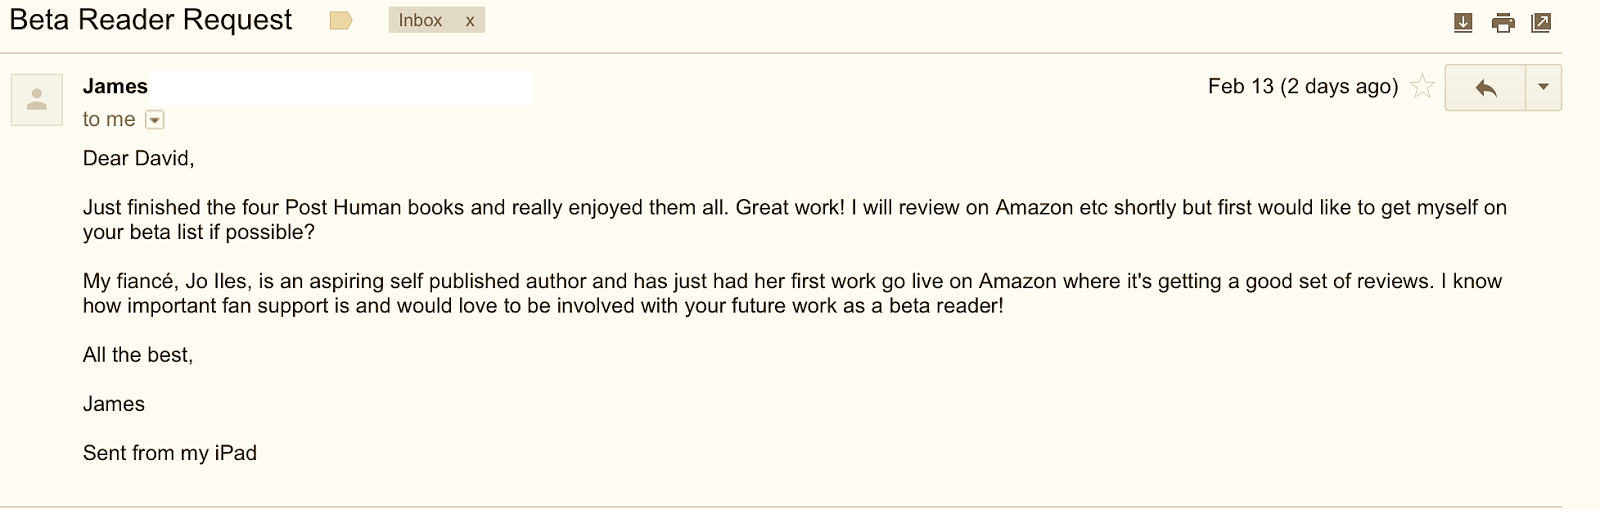Star the Beta Reader Request email
Image resolution: width=1600 pixels, height=510 pixels.
pyautogui.click(x=1421, y=87)
